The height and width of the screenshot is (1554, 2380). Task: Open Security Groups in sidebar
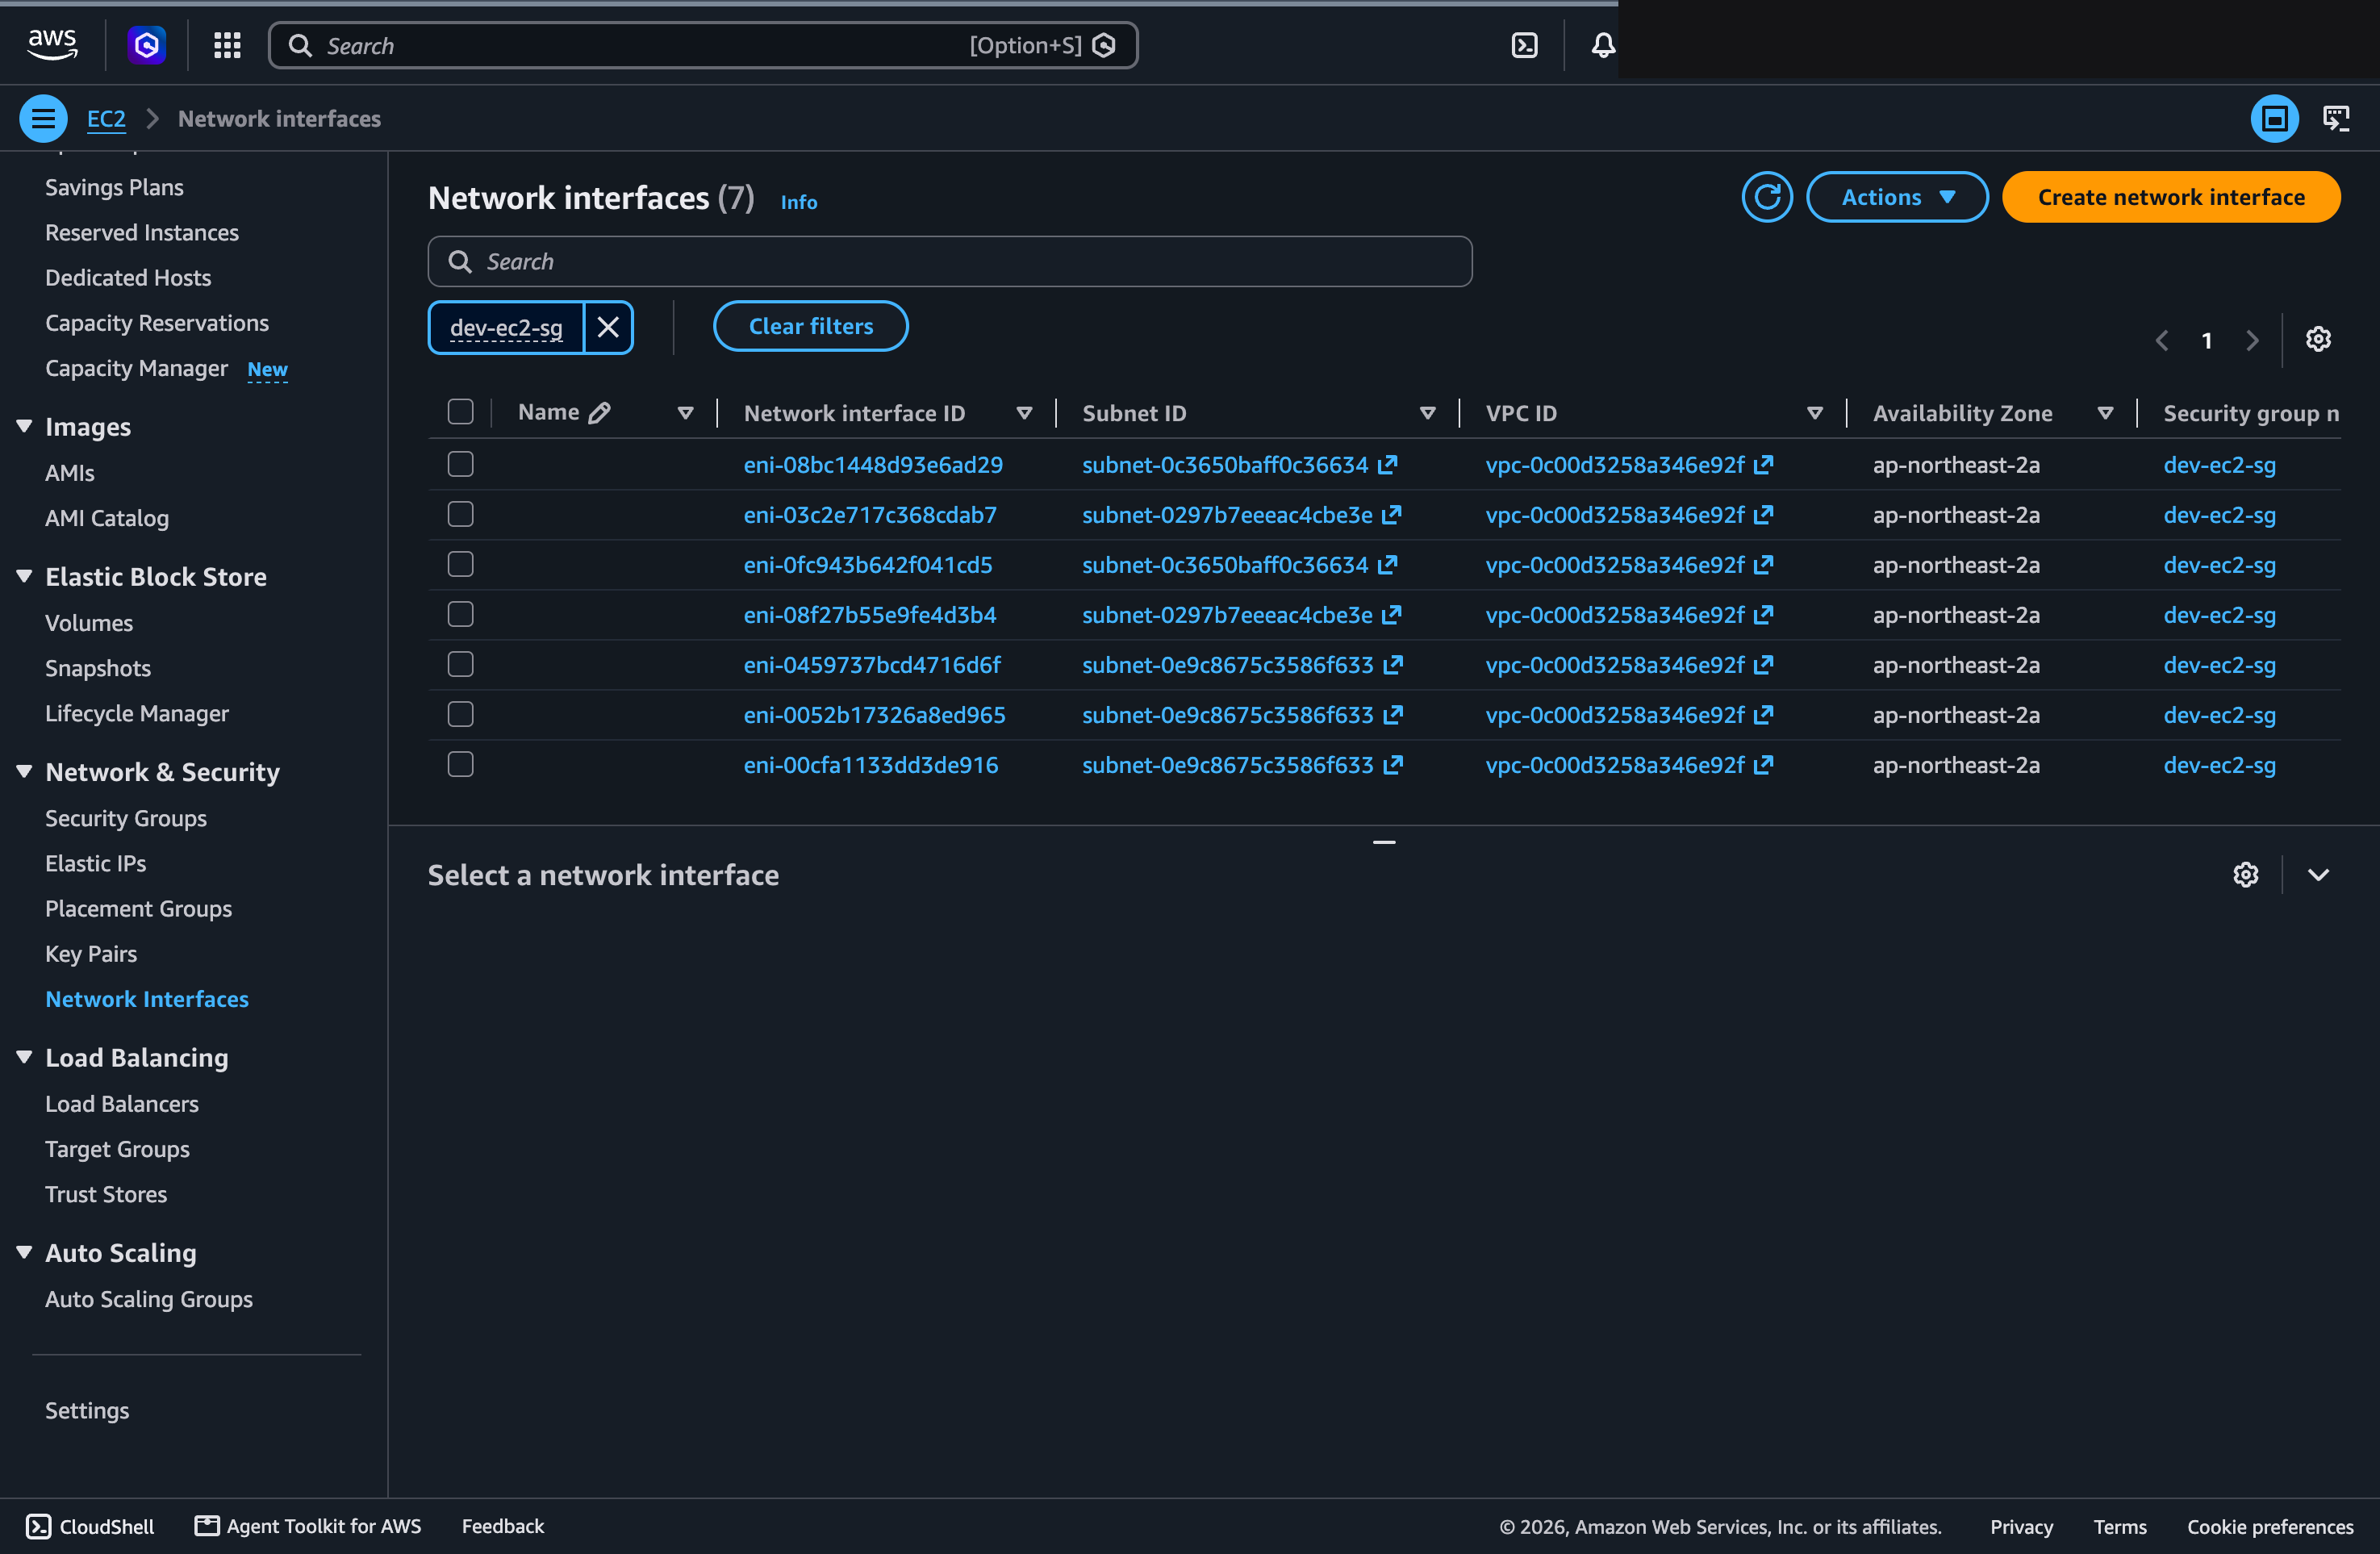[x=126, y=818]
